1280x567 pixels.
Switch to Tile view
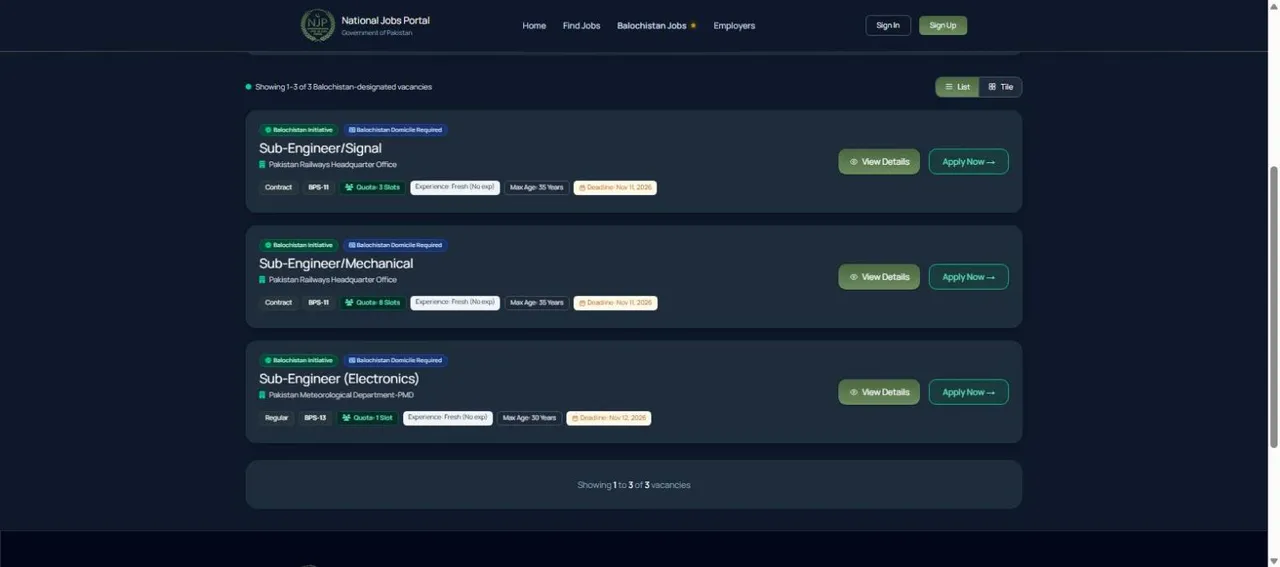pos(1000,87)
